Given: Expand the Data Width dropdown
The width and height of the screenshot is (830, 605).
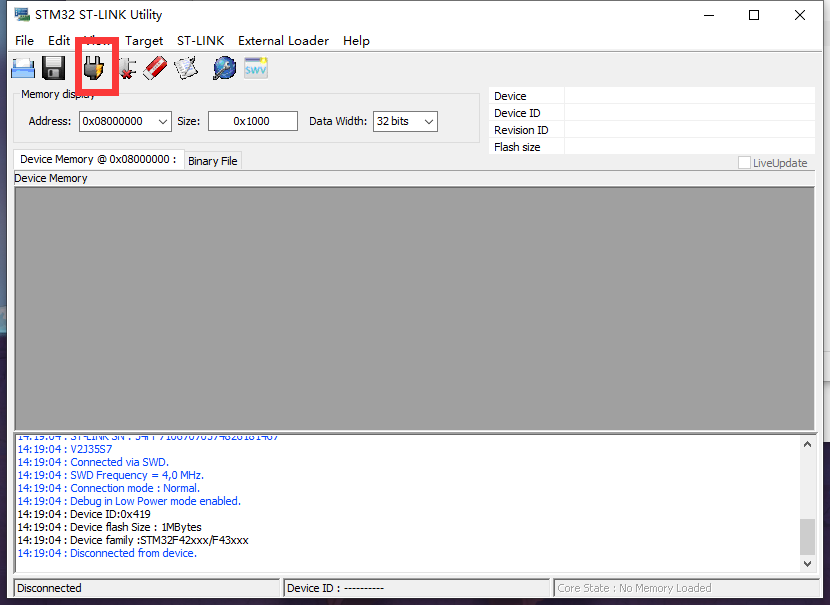Looking at the screenshot, I should [429, 121].
